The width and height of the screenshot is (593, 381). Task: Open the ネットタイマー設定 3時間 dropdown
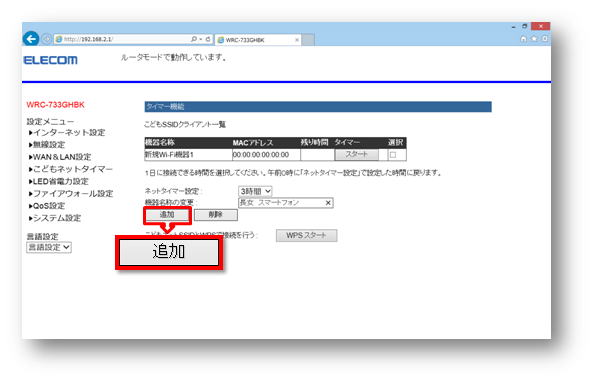255,191
